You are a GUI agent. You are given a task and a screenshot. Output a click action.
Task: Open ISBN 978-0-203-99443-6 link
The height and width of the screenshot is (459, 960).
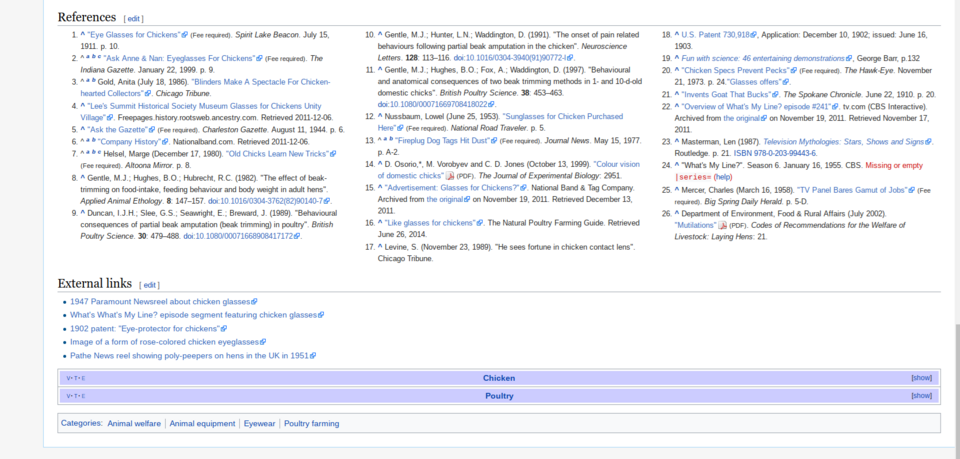[777, 153]
